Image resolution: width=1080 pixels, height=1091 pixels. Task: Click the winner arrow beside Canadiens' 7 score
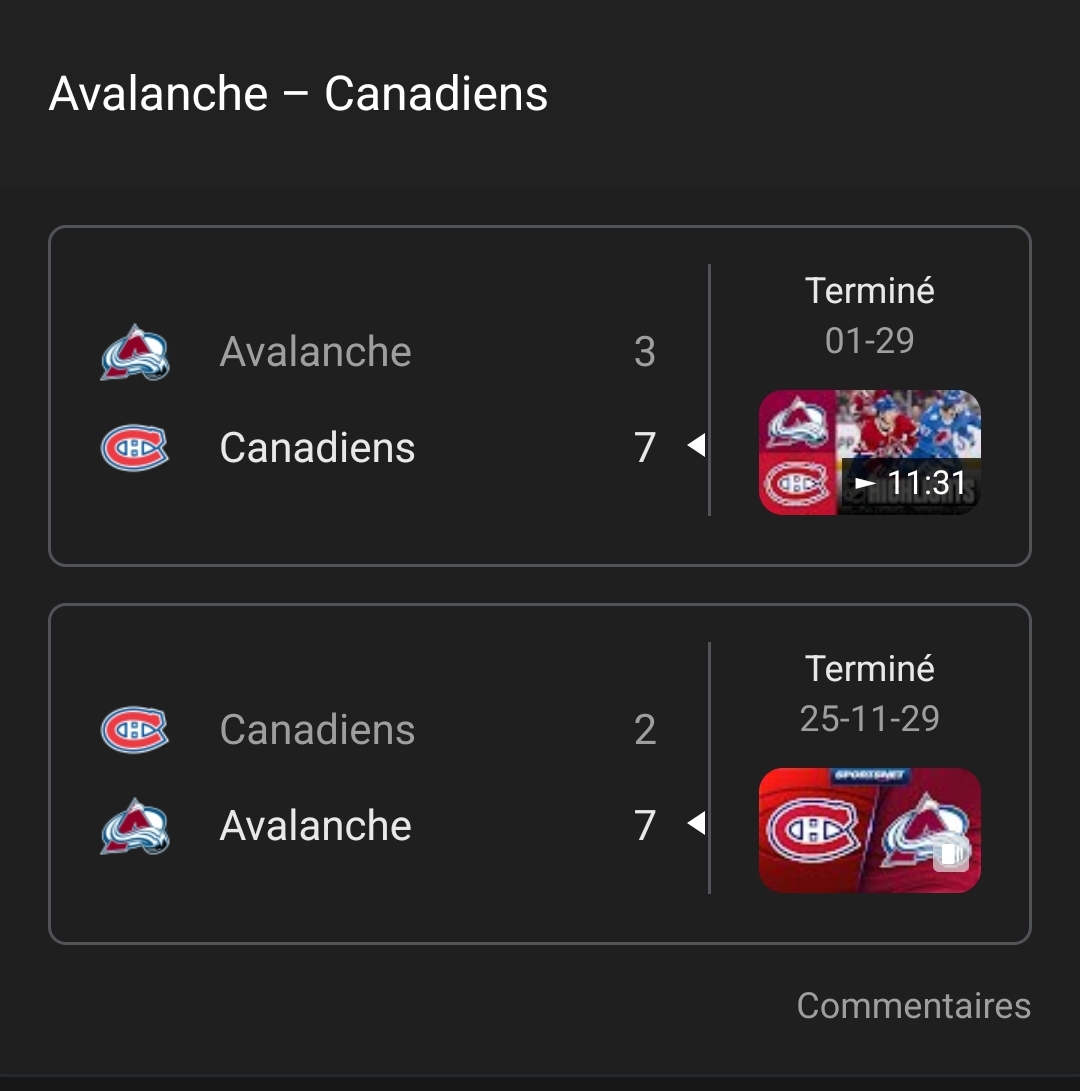[x=696, y=446]
